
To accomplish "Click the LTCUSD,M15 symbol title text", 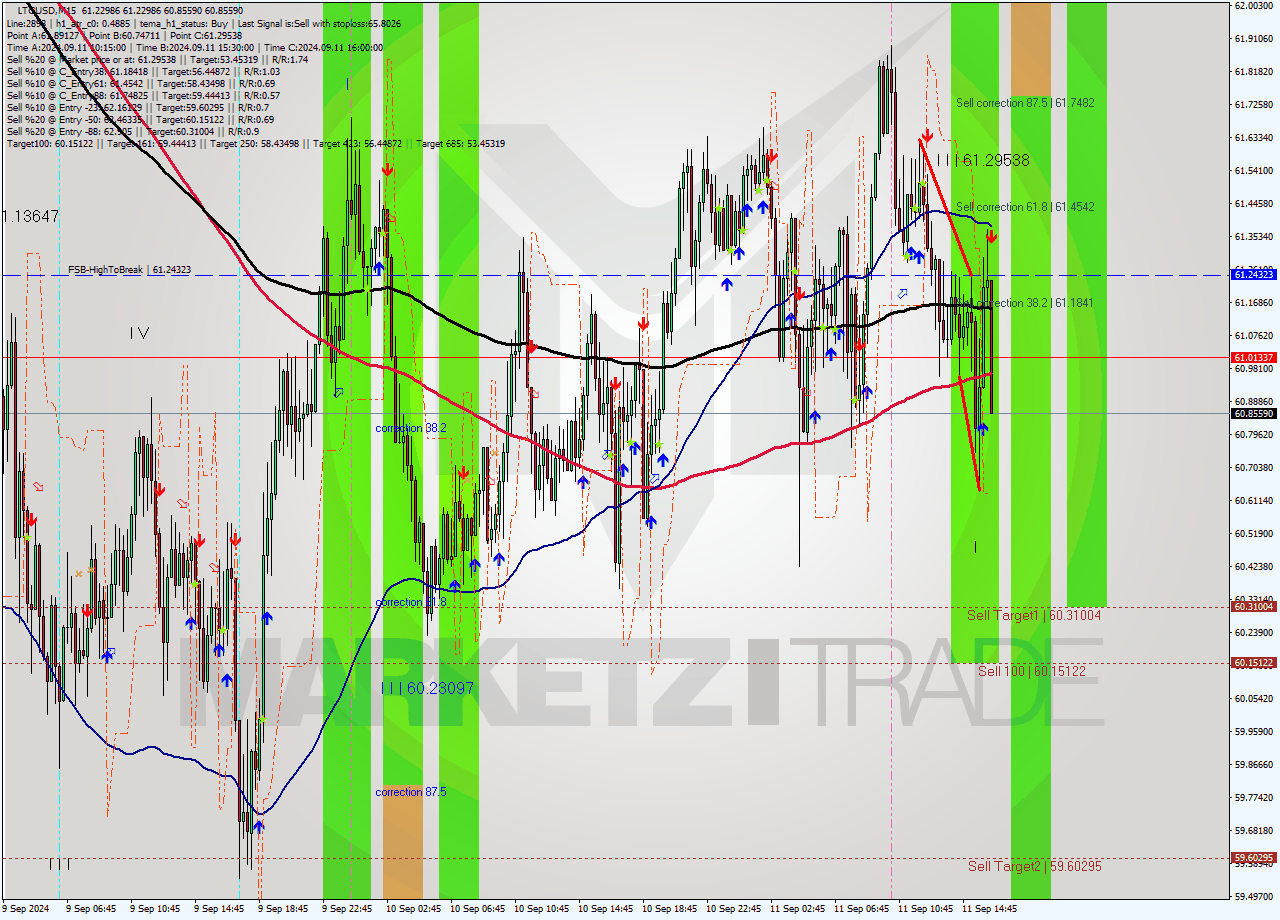I will (48, 9).
